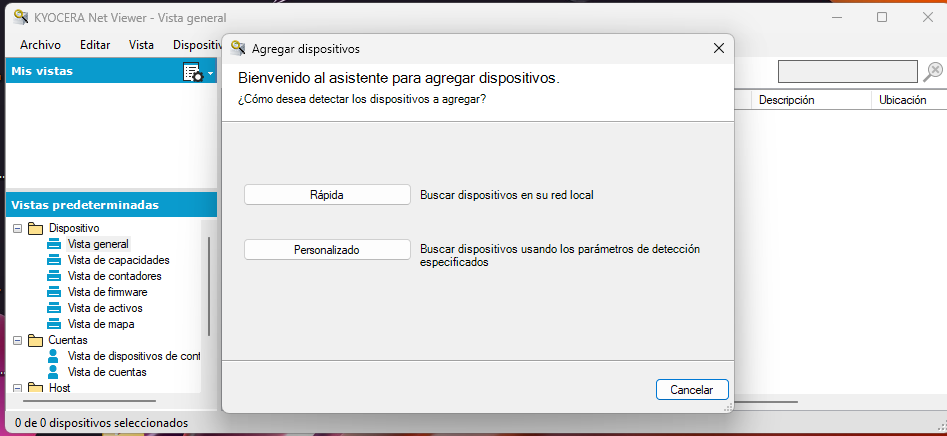Viewport: 947px width, 436px height.
Task: Cancel the add devices wizard
Action: 692,390
